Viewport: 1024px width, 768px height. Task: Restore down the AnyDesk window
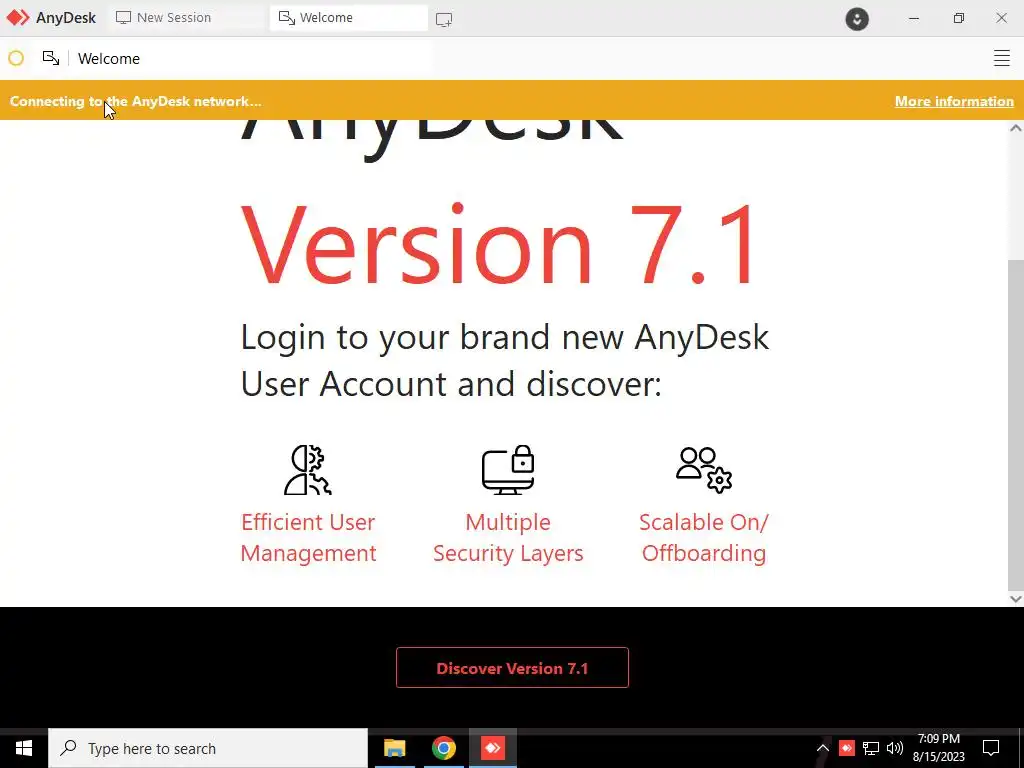tap(958, 18)
